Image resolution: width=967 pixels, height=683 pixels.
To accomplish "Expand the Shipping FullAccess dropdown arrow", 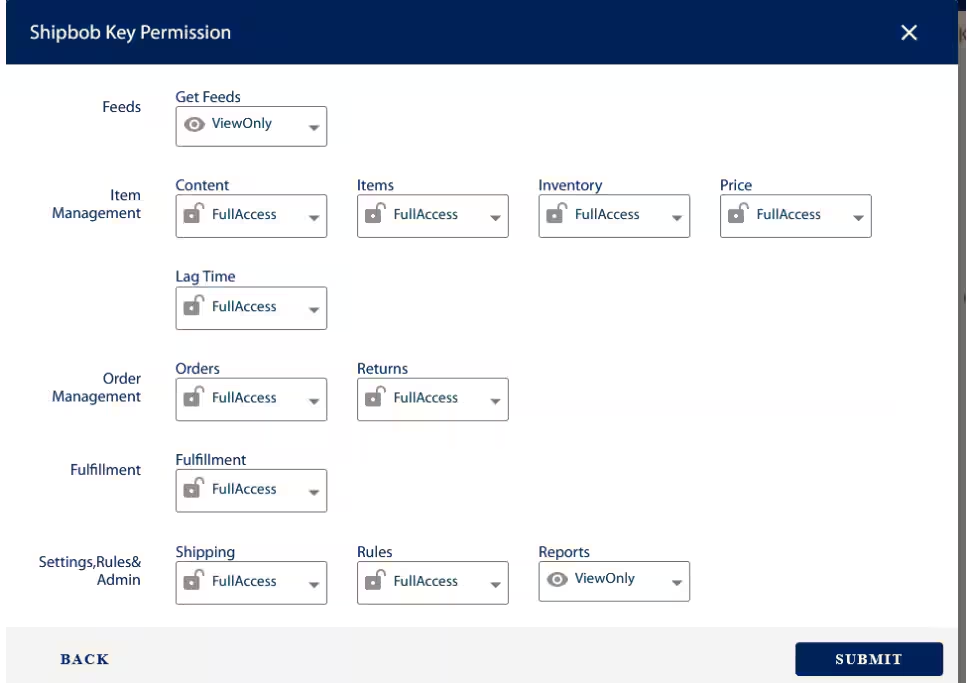I will pos(314,583).
